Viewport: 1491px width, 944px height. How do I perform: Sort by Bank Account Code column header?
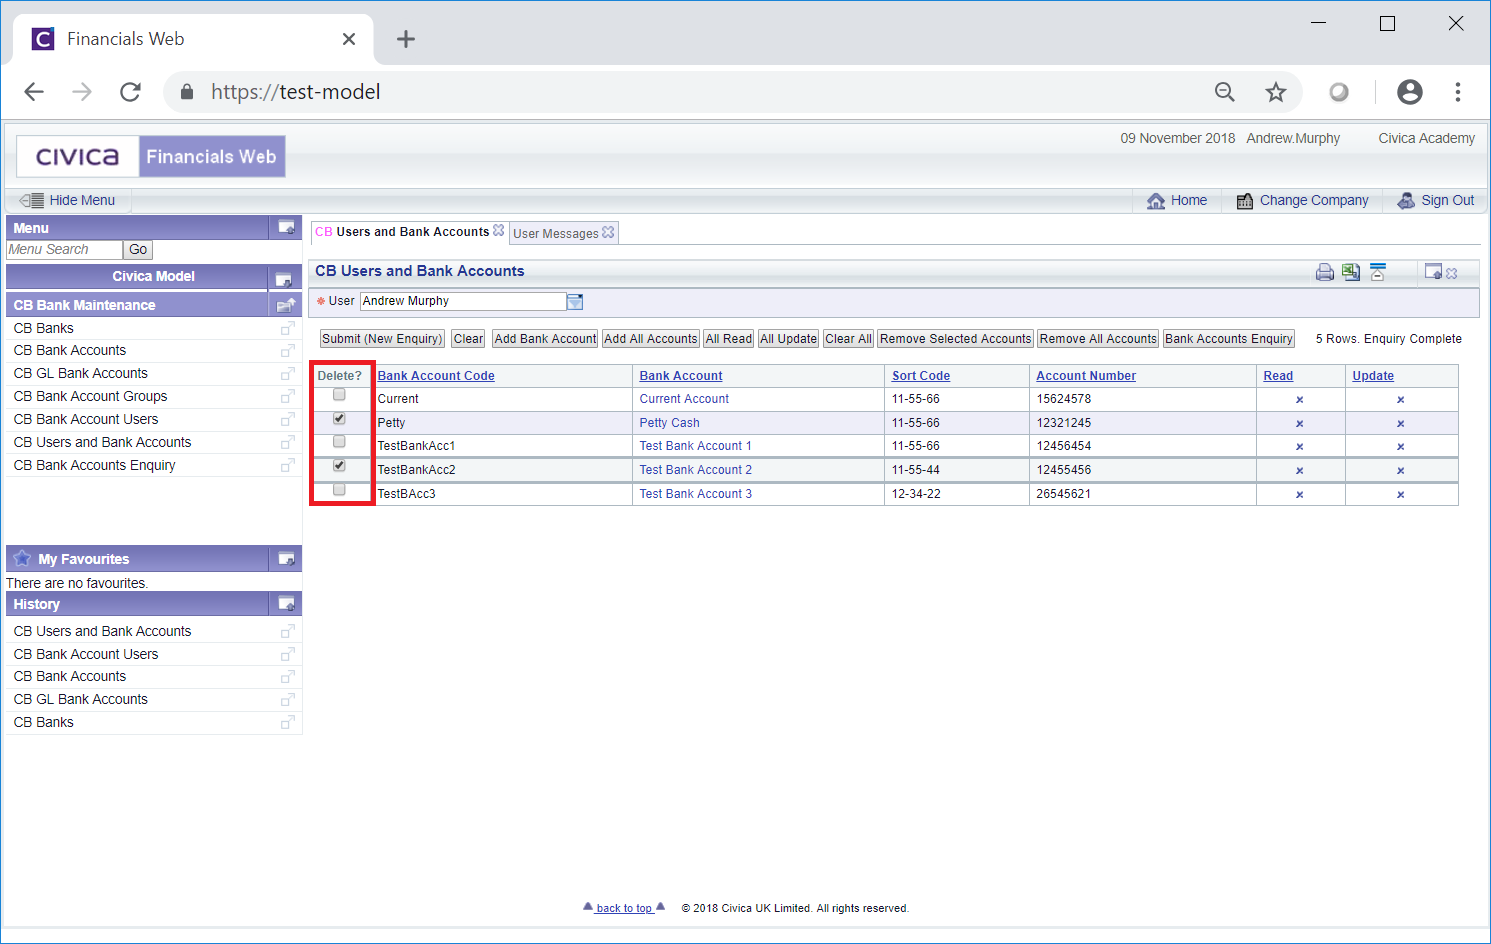click(436, 376)
